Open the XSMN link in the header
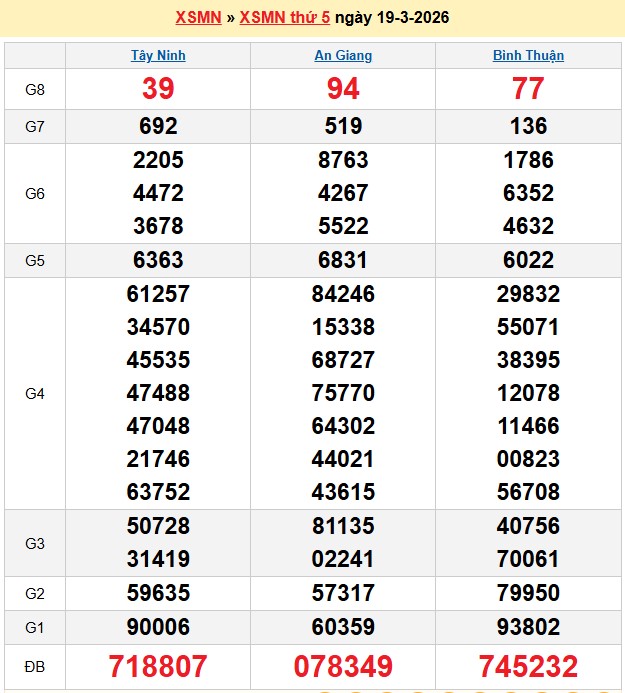Screen dimensions: 625x693 (x=198, y=18)
